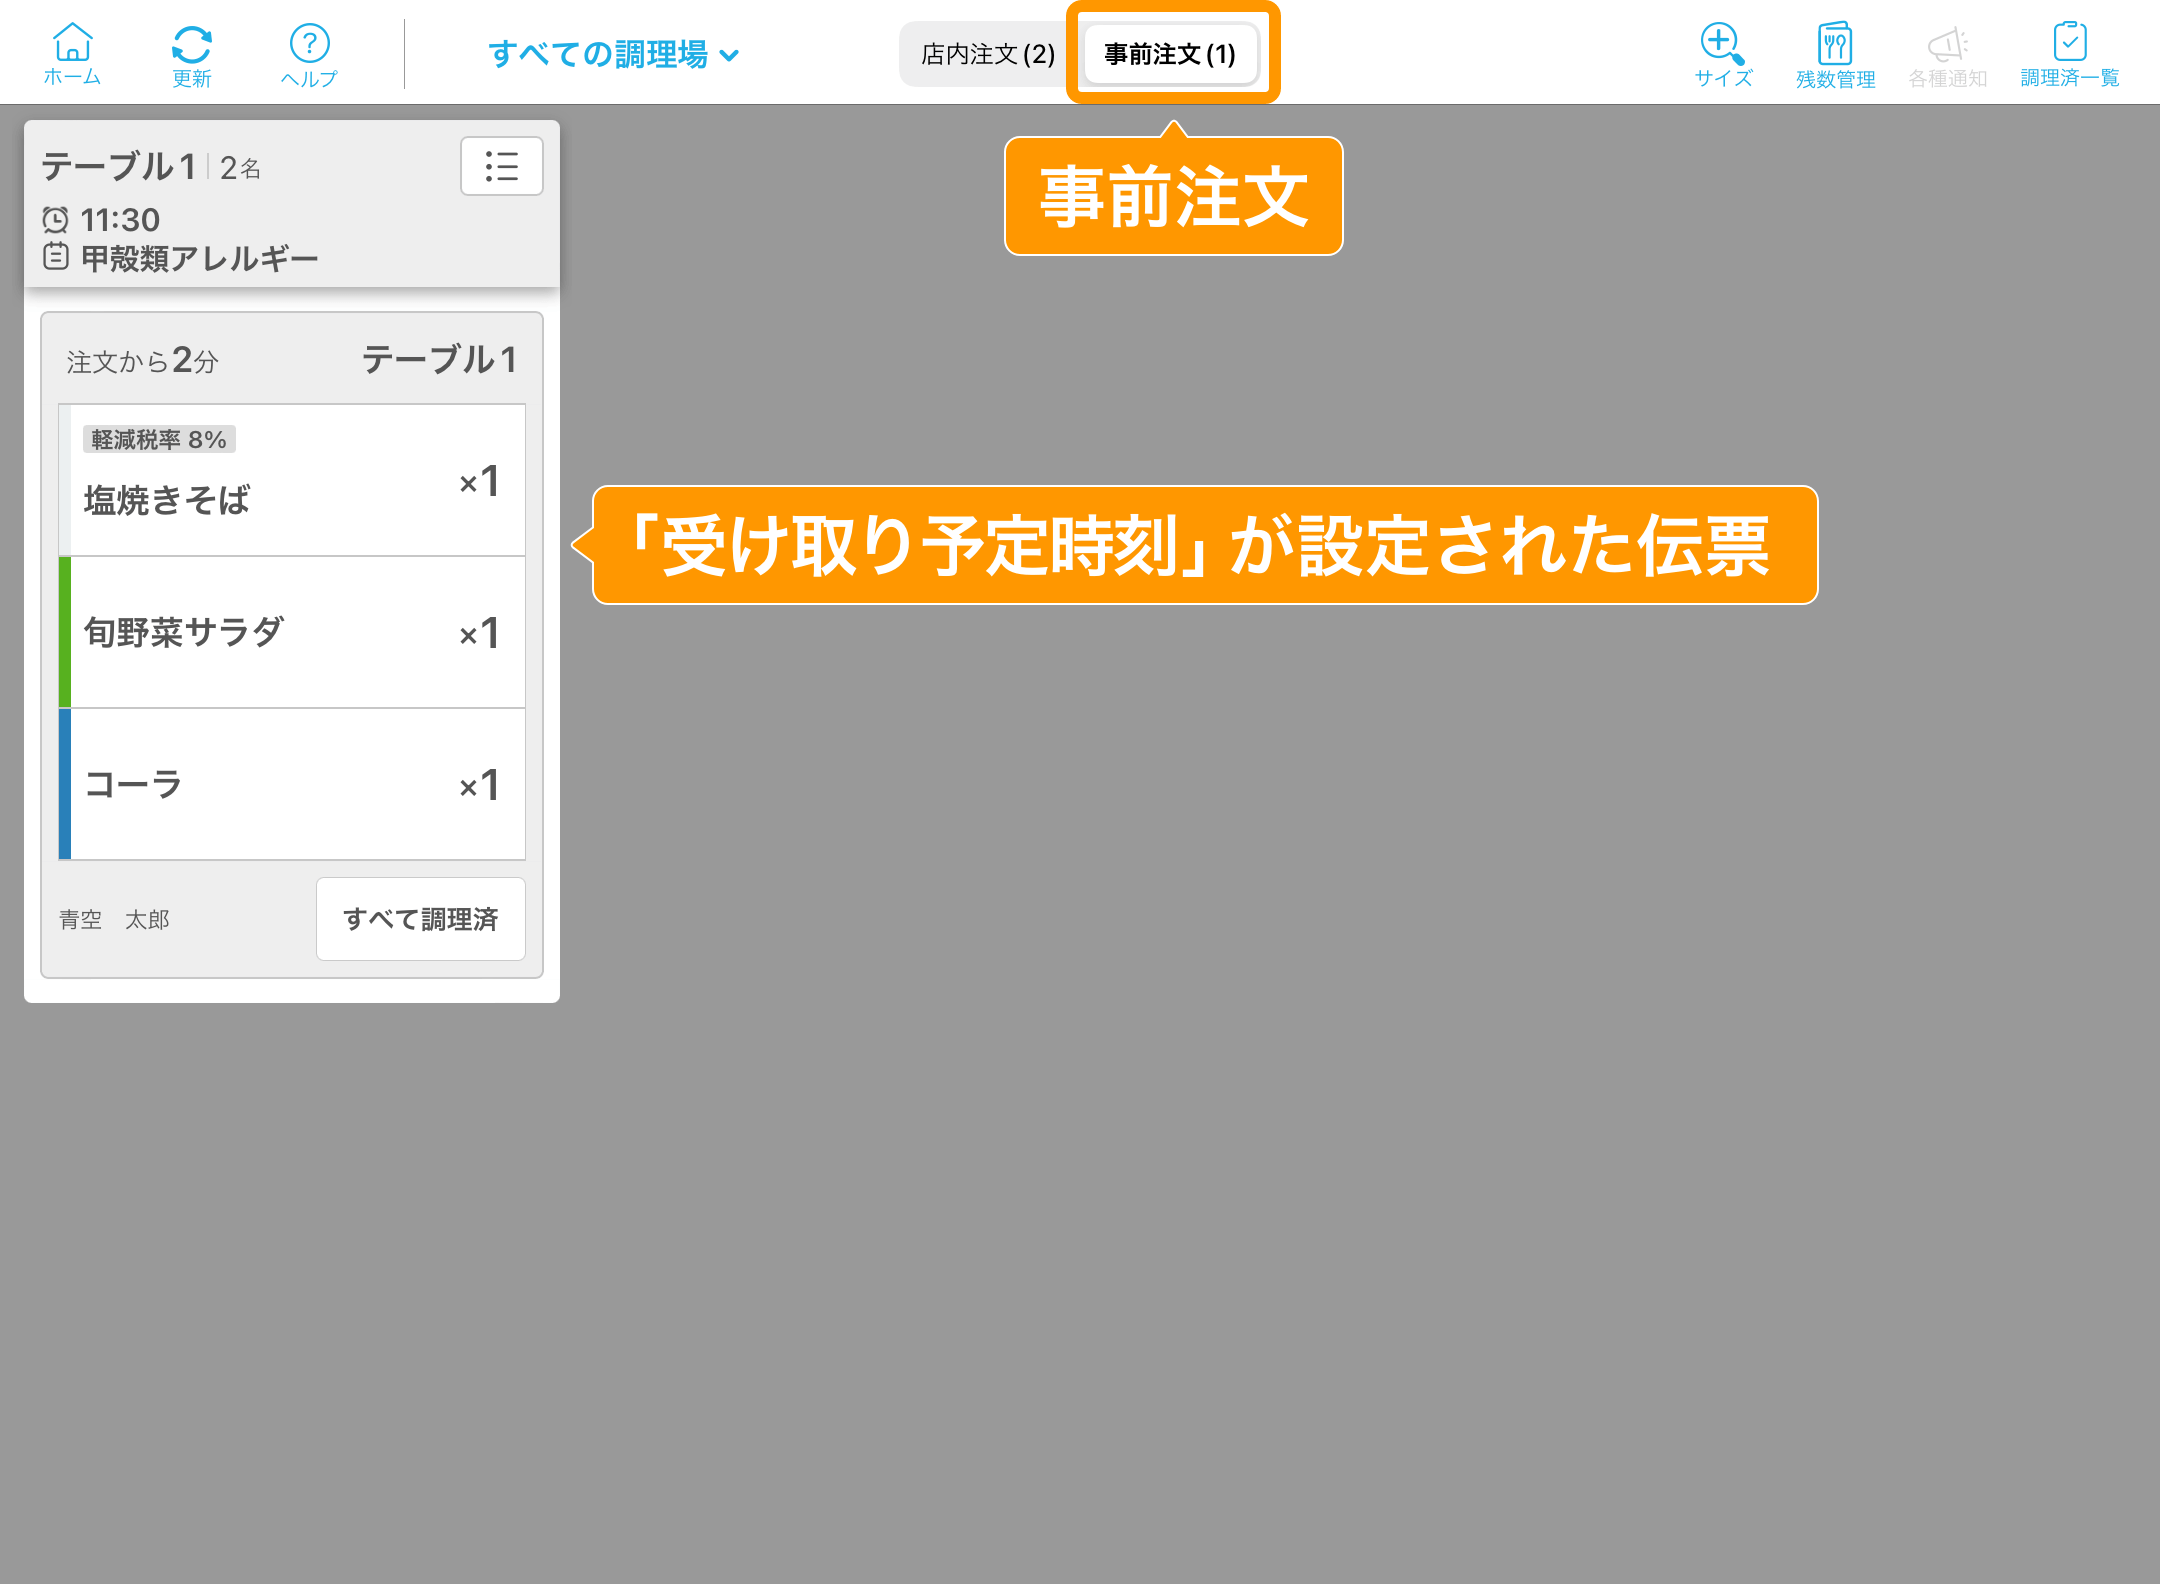This screenshot has height=1584, width=2160.
Task: Click the テーブル1 header title
Action: [118, 167]
